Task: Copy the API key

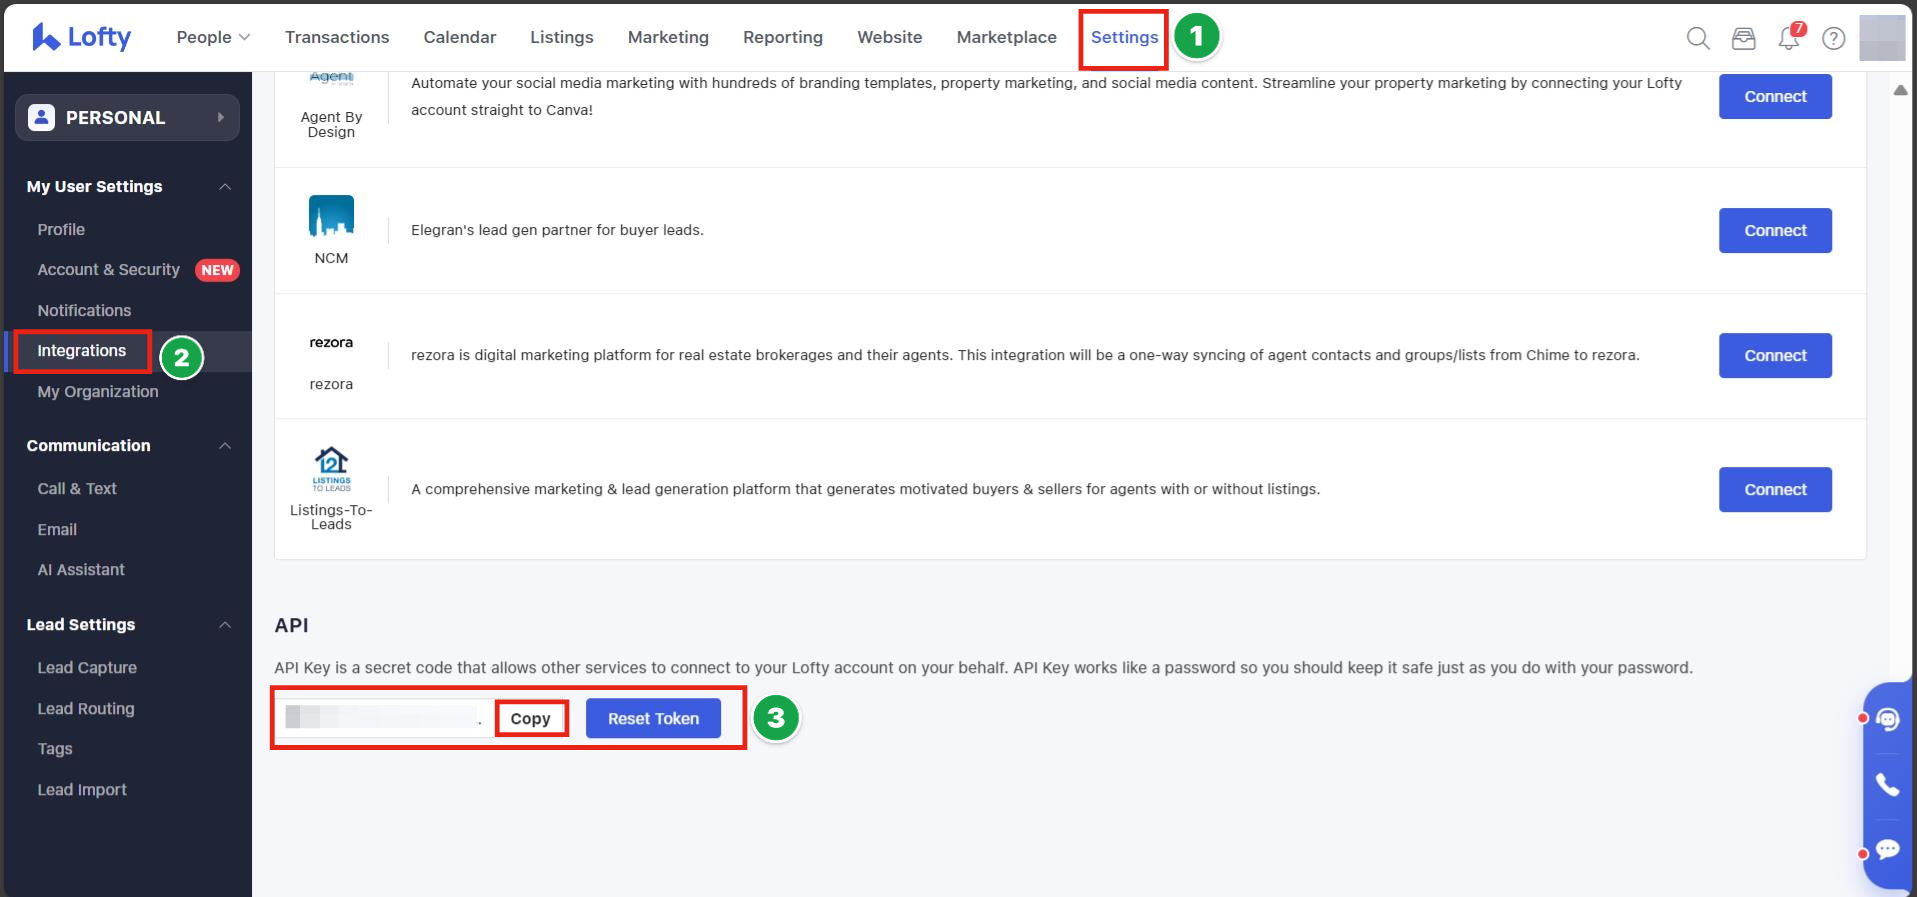Action: [x=531, y=719]
